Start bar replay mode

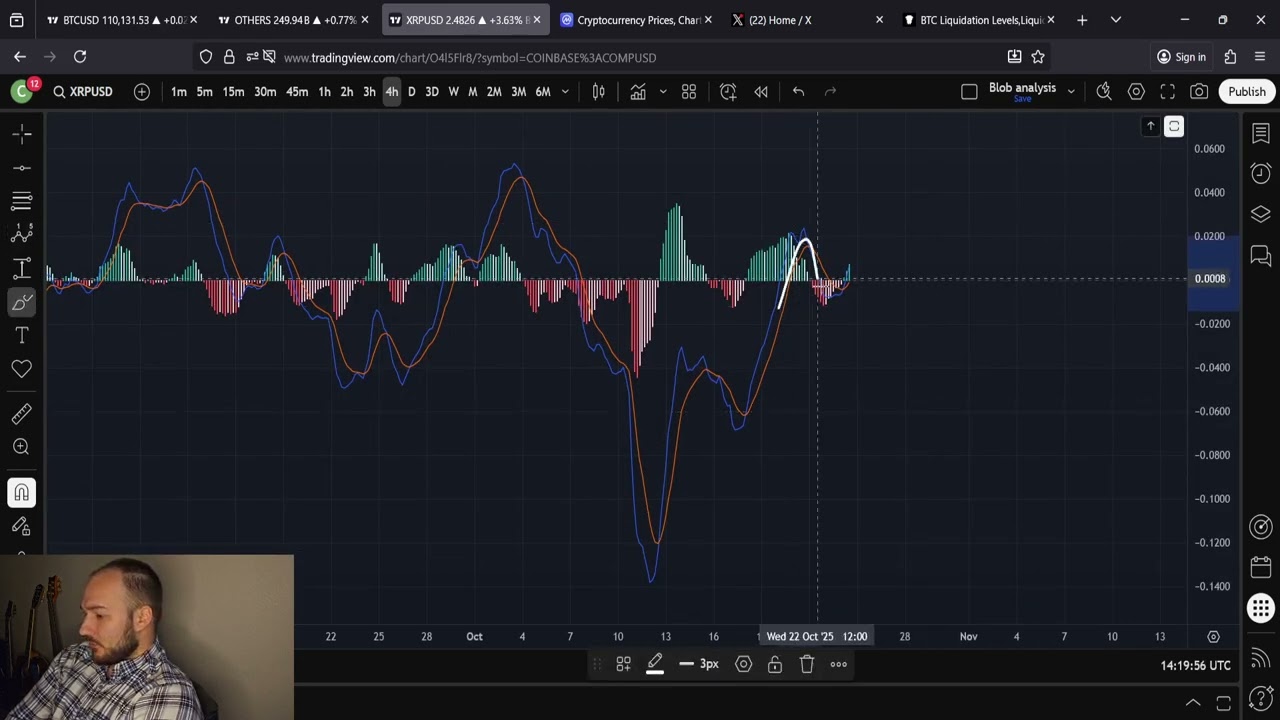[x=761, y=92]
